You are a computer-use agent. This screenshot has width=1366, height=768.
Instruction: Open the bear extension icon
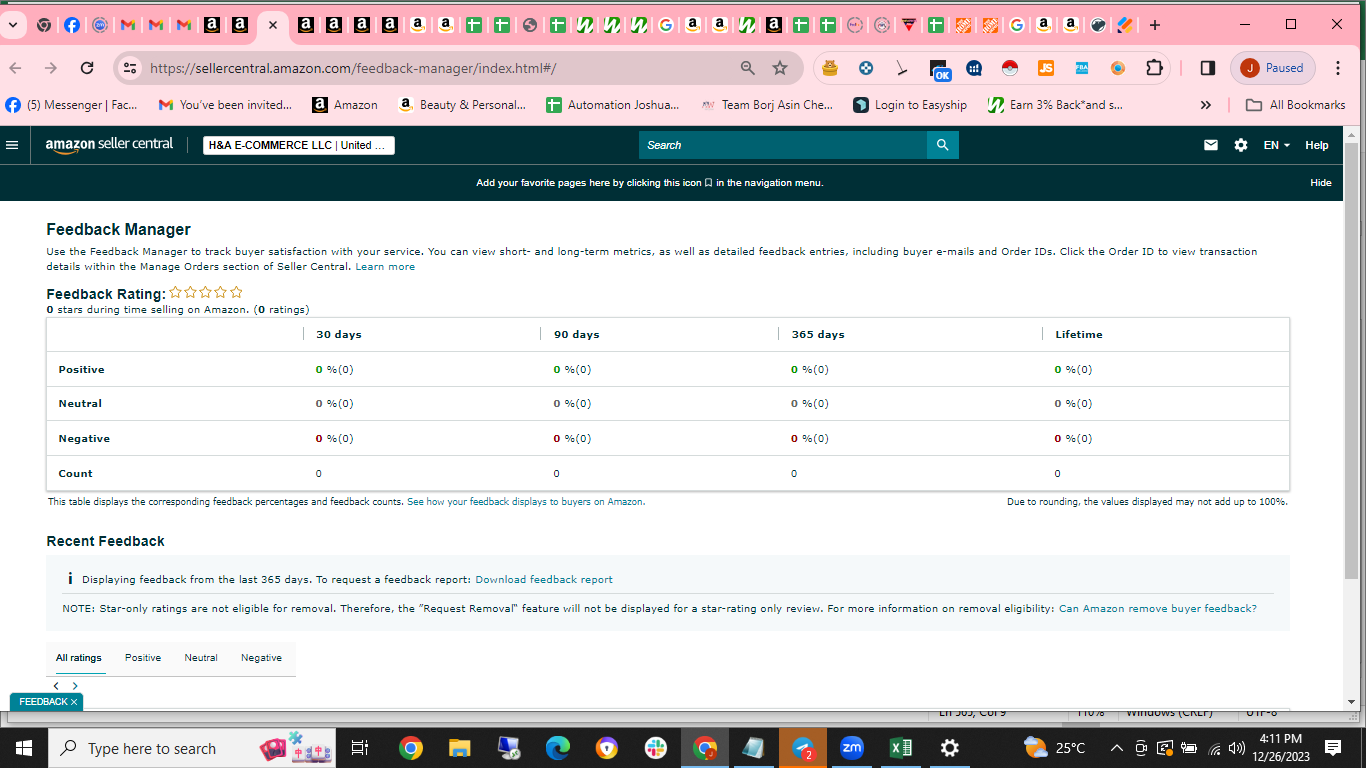click(x=830, y=68)
